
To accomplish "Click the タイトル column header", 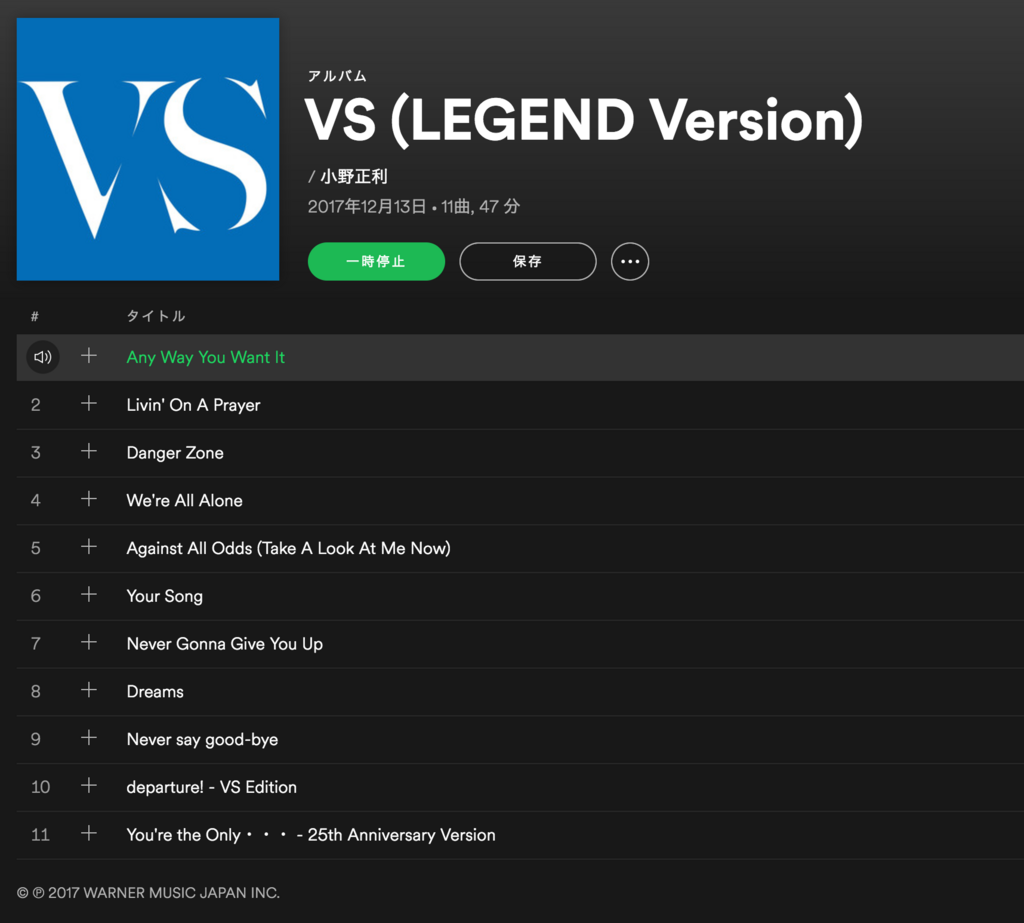I will point(155,316).
